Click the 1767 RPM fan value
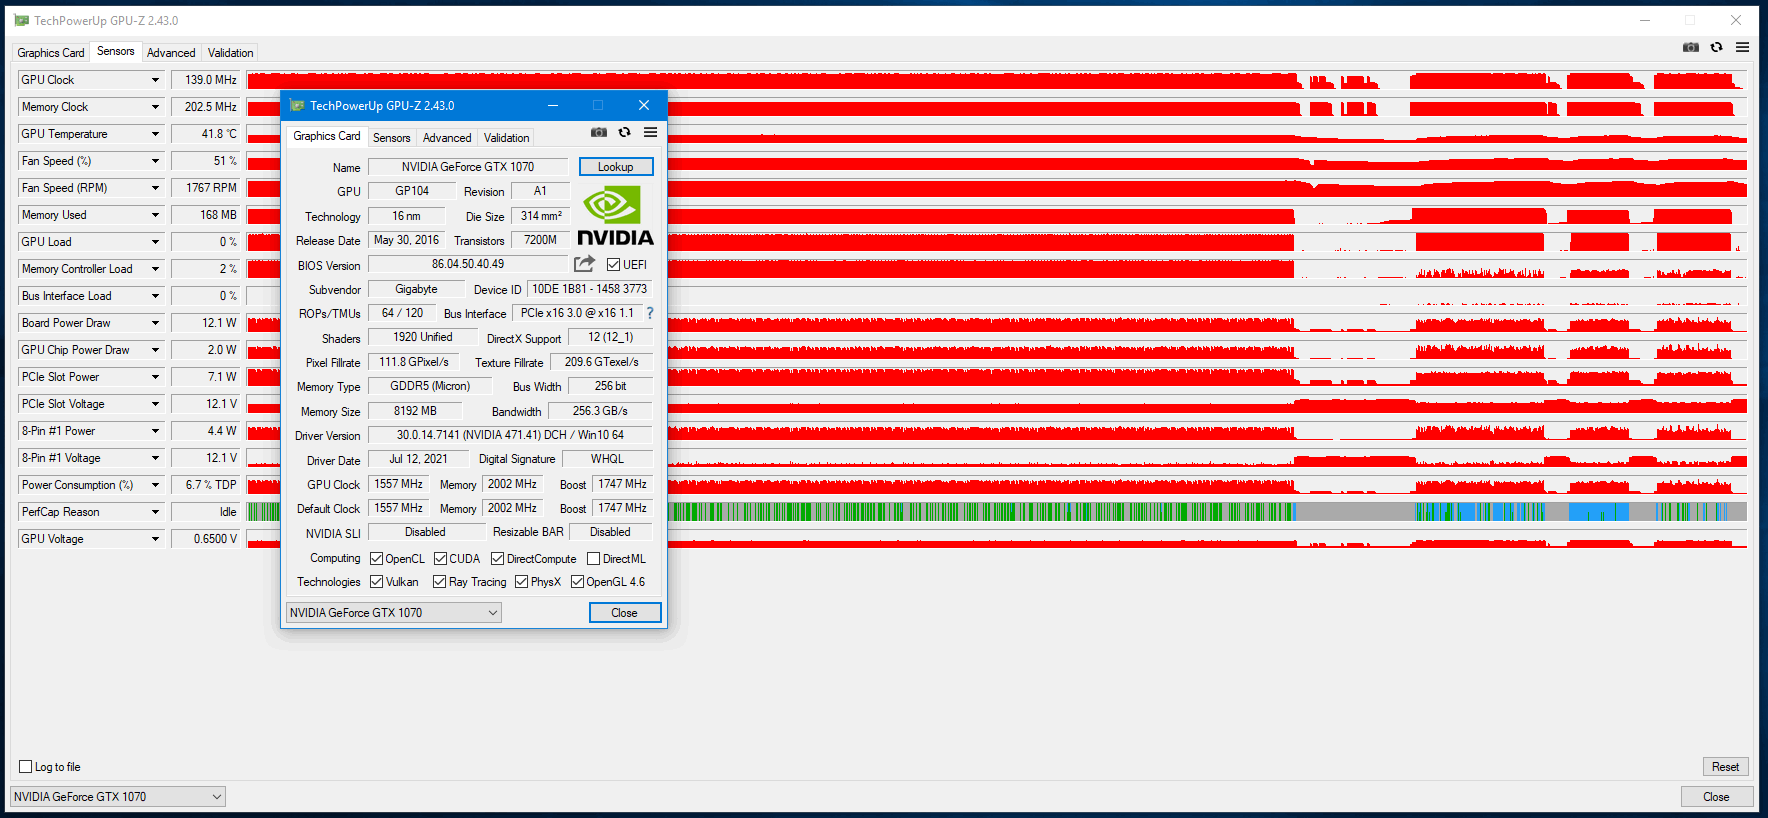Image resolution: width=1768 pixels, height=818 pixels. pyautogui.click(x=206, y=188)
